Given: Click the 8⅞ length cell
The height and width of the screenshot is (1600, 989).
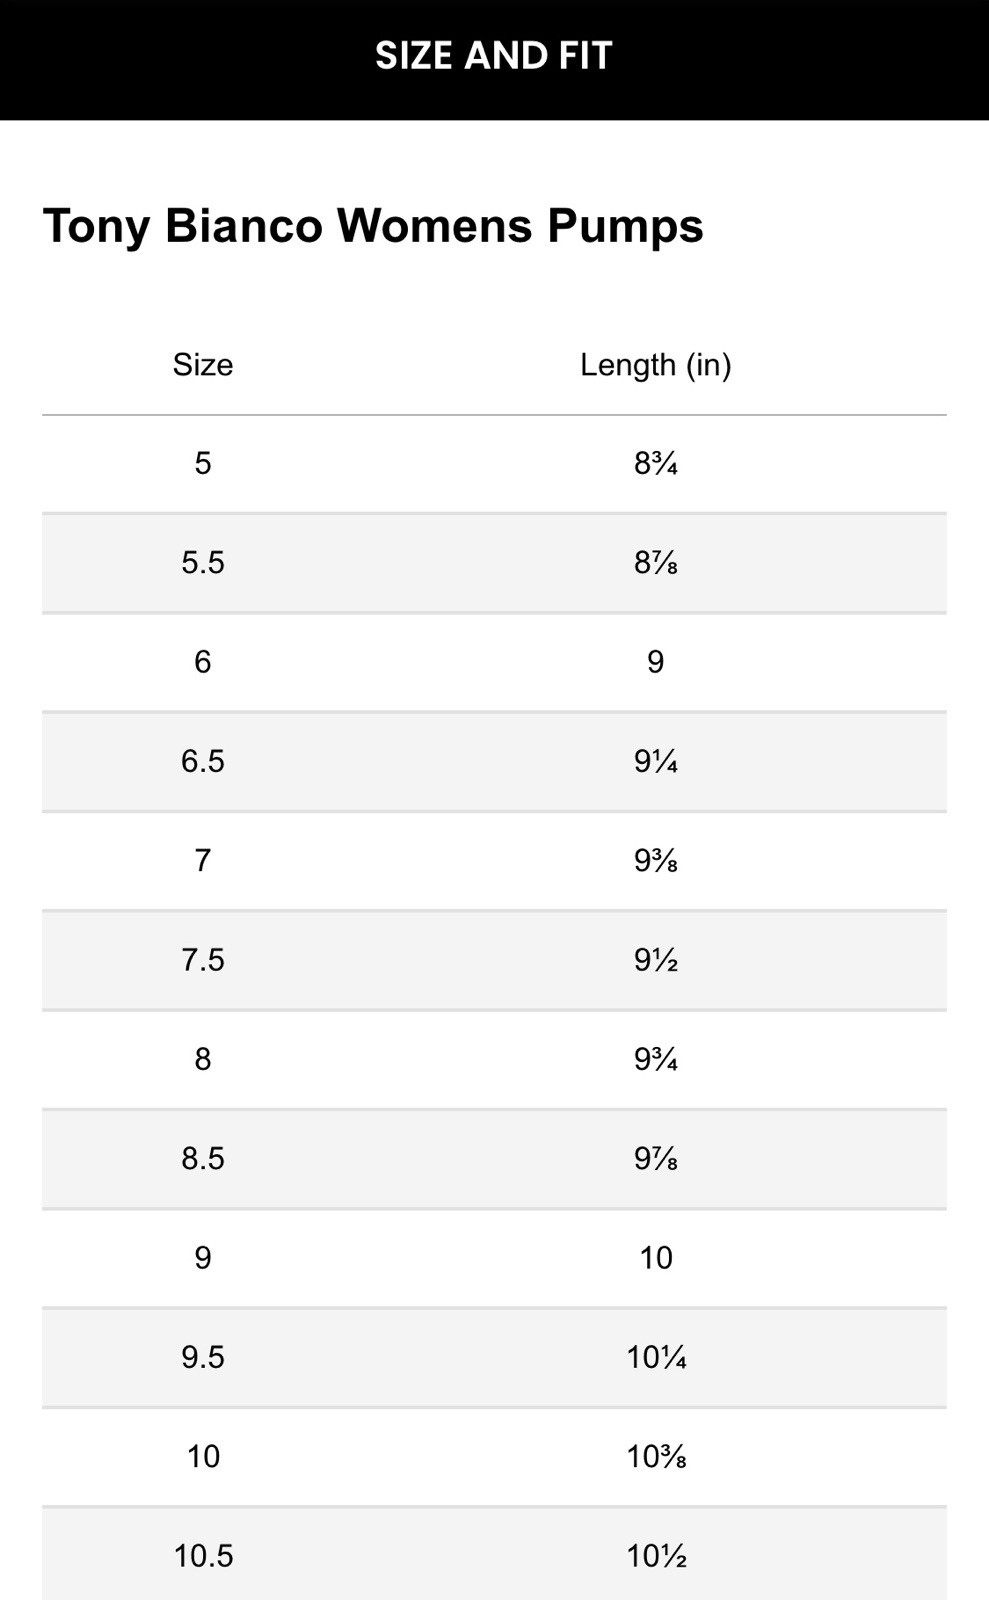Looking at the screenshot, I should 656,563.
